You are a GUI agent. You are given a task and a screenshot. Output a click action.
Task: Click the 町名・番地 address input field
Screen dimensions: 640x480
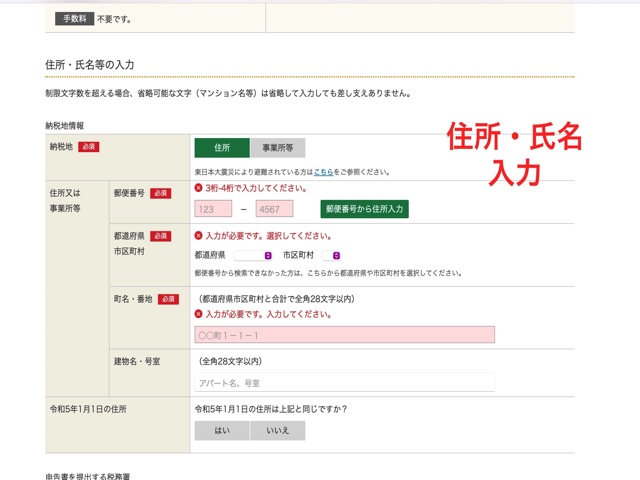[344, 335]
